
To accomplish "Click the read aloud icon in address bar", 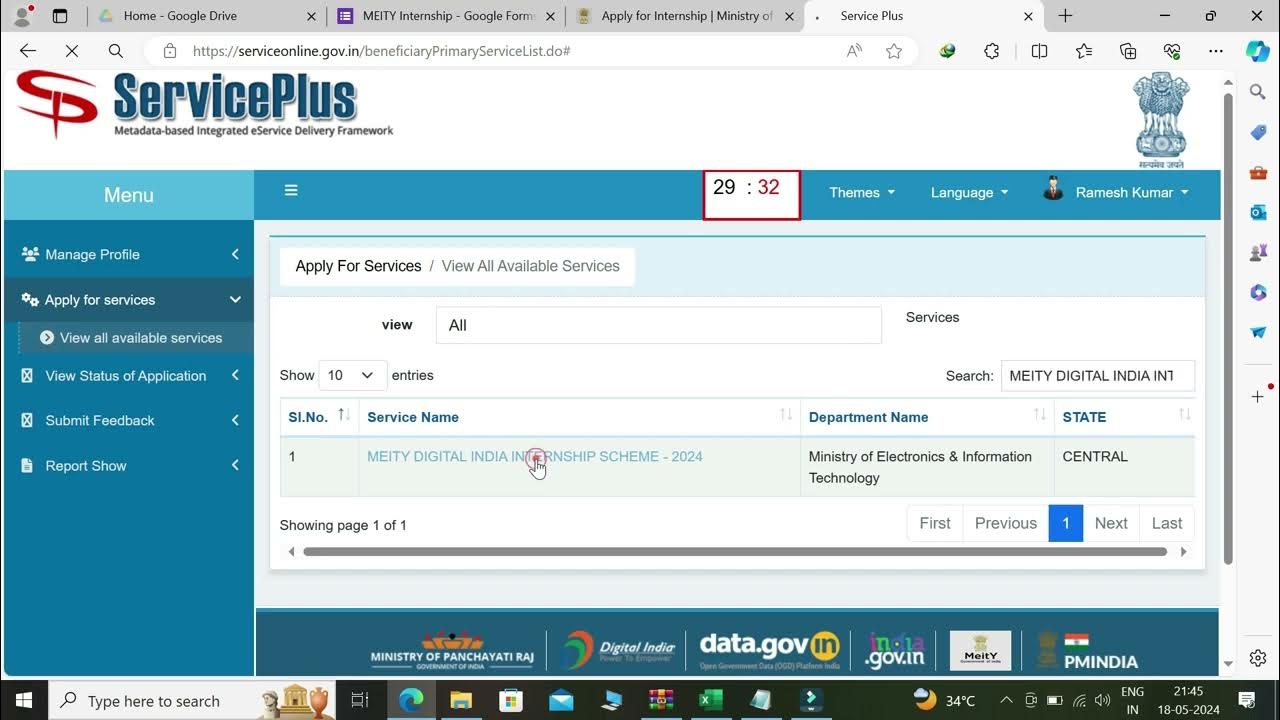I will coord(854,51).
